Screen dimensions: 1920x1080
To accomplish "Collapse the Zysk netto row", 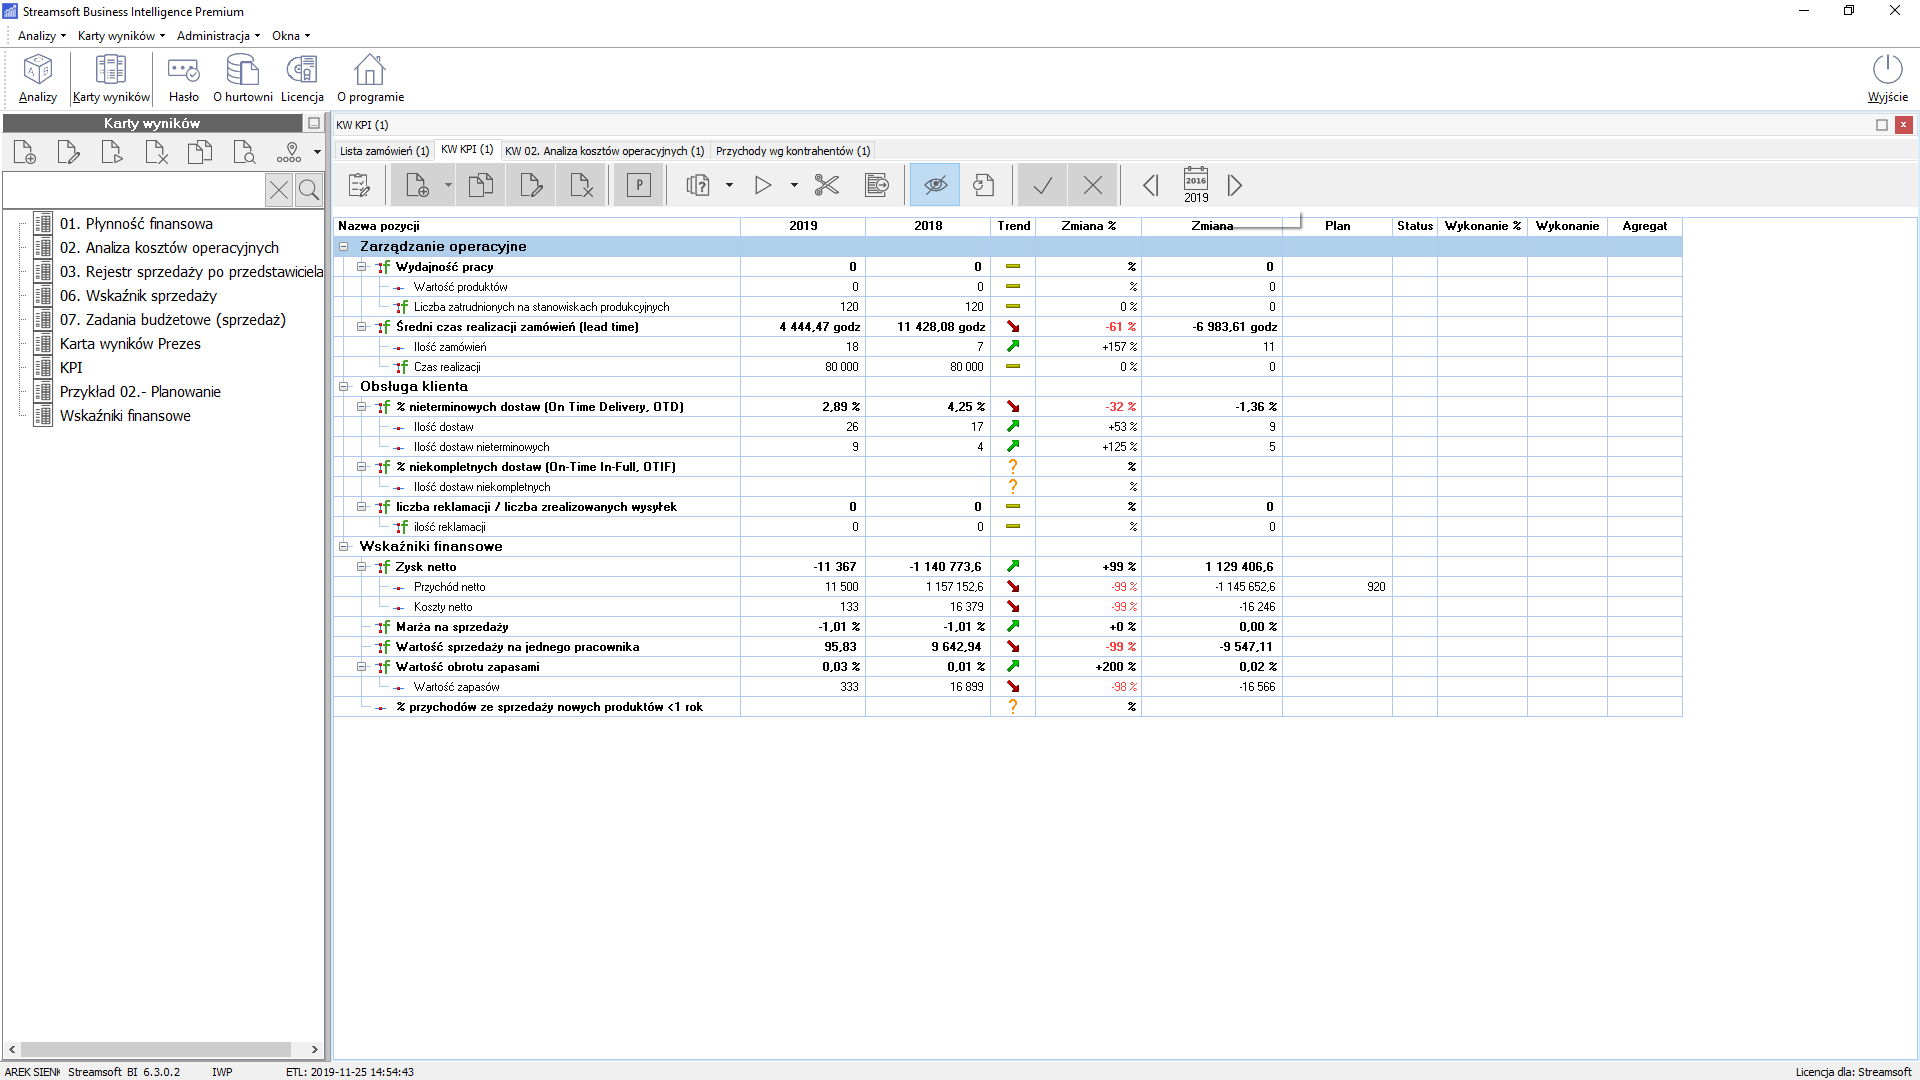I will click(362, 566).
